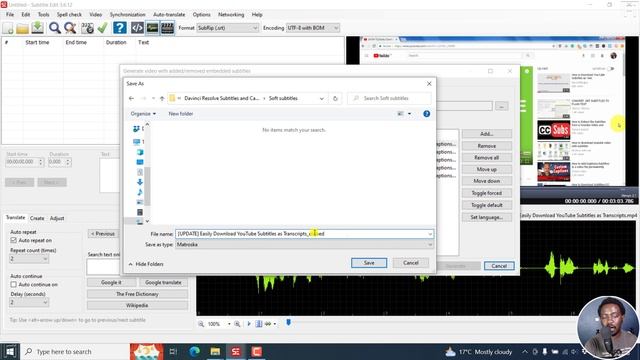Image resolution: width=640 pixels, height=360 pixels.
Task: Click Cancel in the Save As dialog
Action: pyautogui.click(x=411, y=263)
